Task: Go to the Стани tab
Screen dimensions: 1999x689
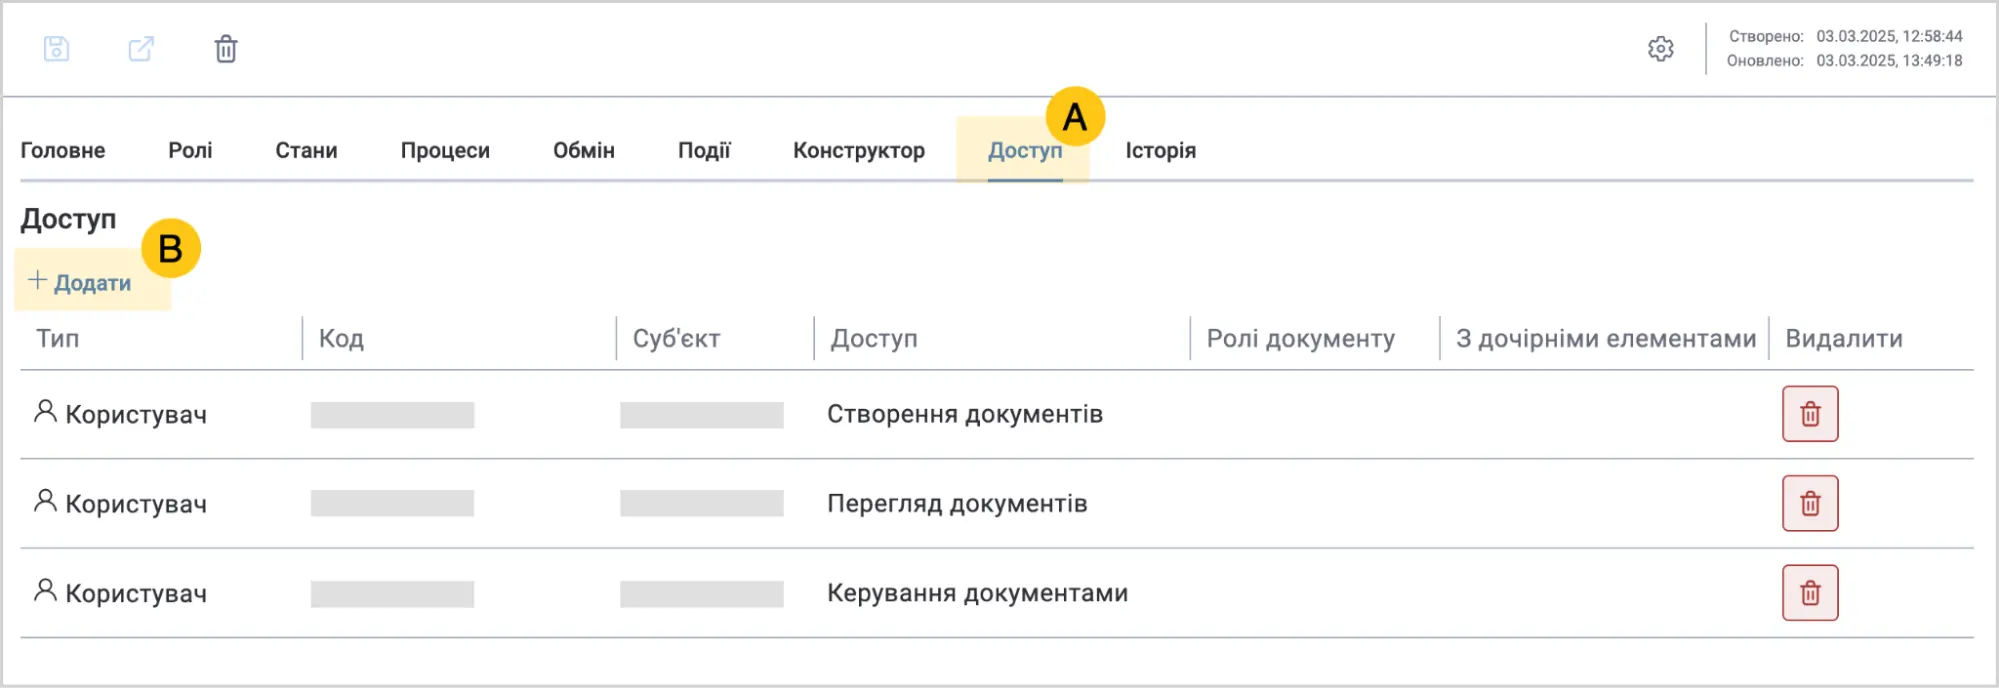Action: click(306, 151)
